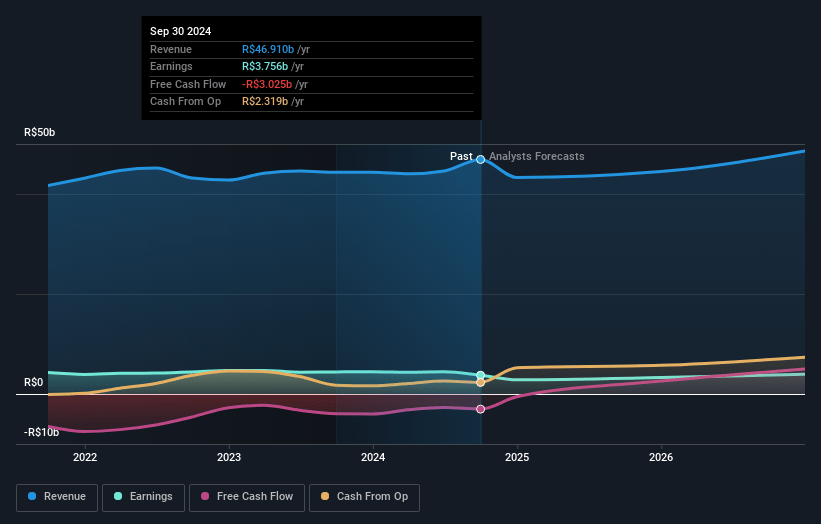
Task: Toggle the Free Cash Flow legend series
Action: pos(247,497)
